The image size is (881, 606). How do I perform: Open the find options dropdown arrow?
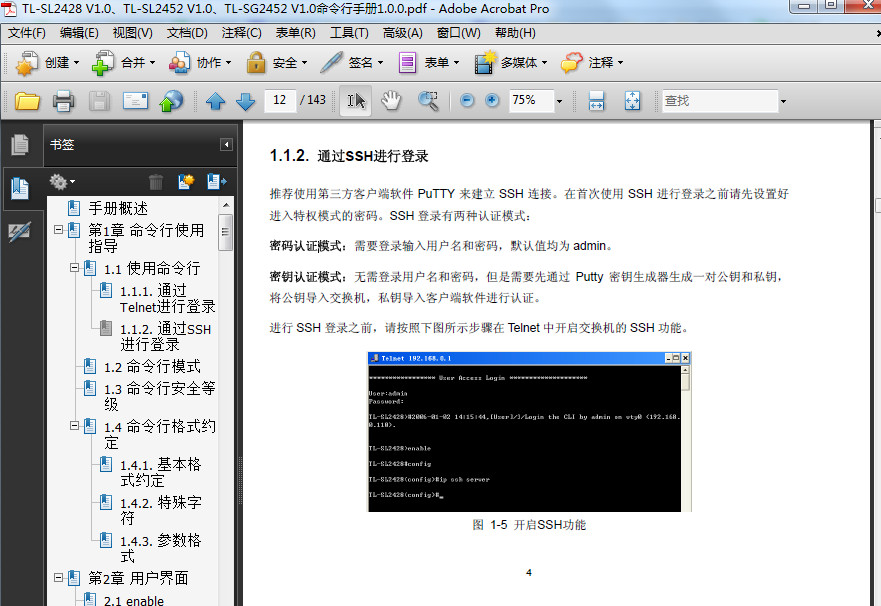click(x=783, y=102)
